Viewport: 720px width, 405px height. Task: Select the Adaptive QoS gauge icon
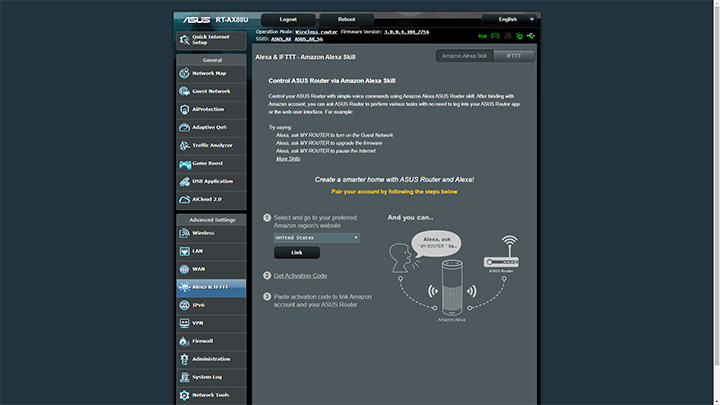[185, 127]
